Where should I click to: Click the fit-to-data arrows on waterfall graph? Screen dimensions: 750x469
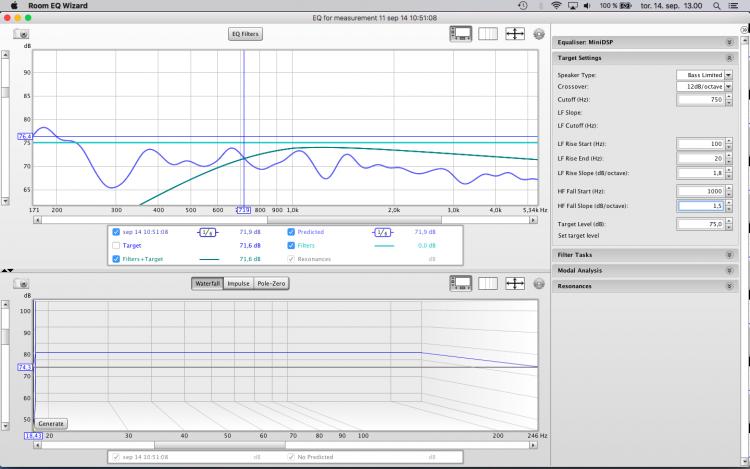click(x=515, y=284)
